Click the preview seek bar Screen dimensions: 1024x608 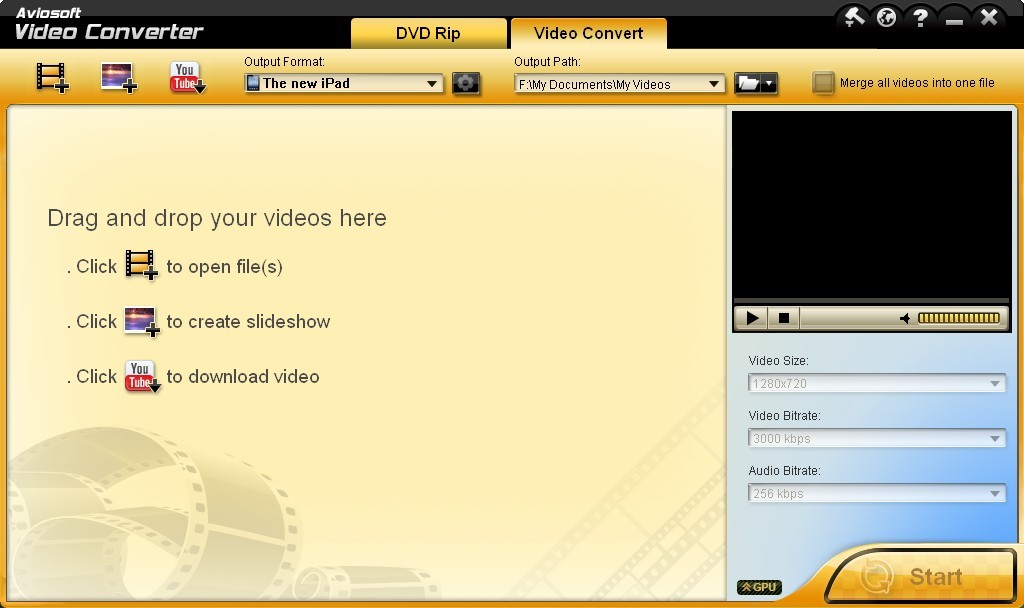coord(871,301)
